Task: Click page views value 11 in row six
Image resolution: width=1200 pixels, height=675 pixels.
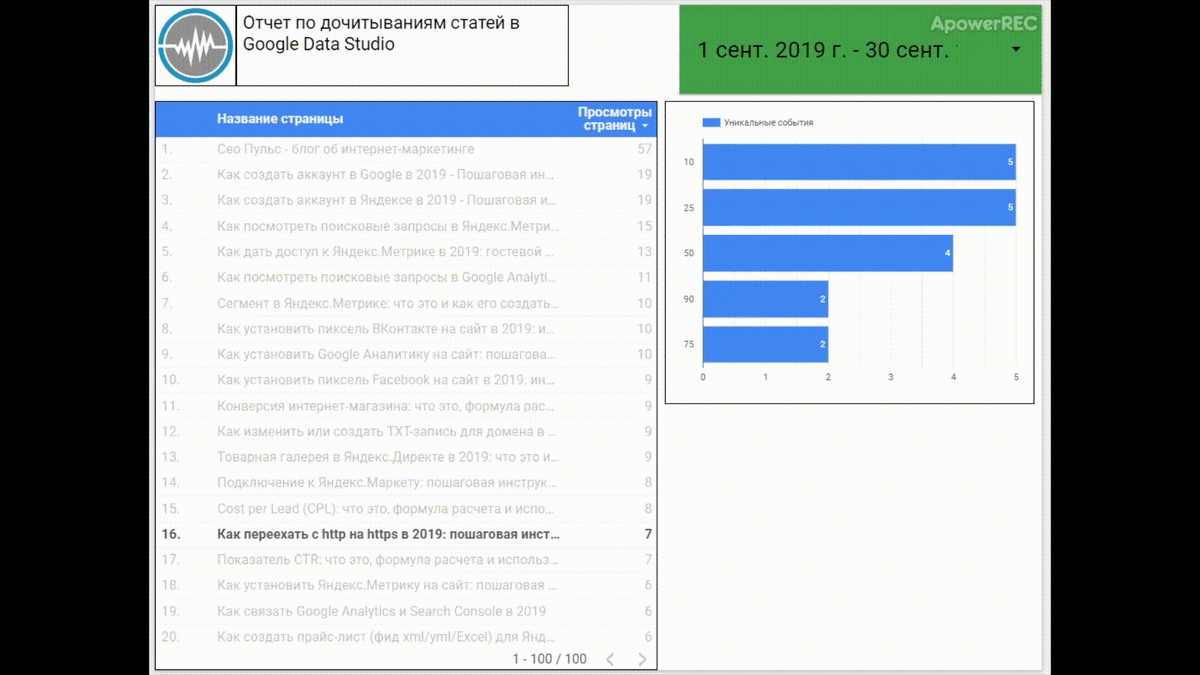Action: pyautogui.click(x=644, y=277)
